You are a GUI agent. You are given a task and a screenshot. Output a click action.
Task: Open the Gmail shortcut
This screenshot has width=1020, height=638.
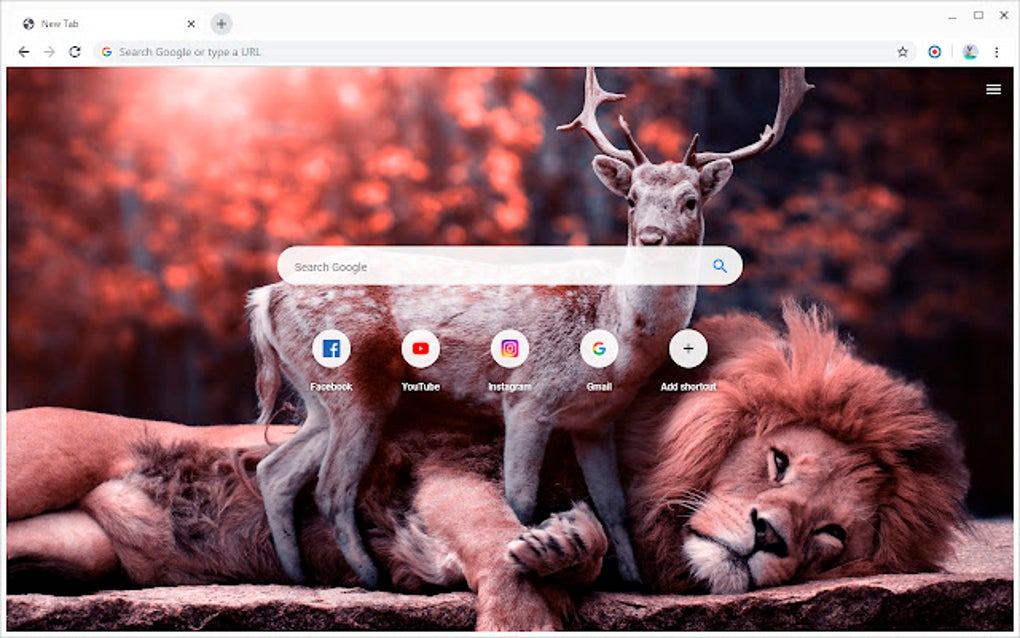(598, 348)
